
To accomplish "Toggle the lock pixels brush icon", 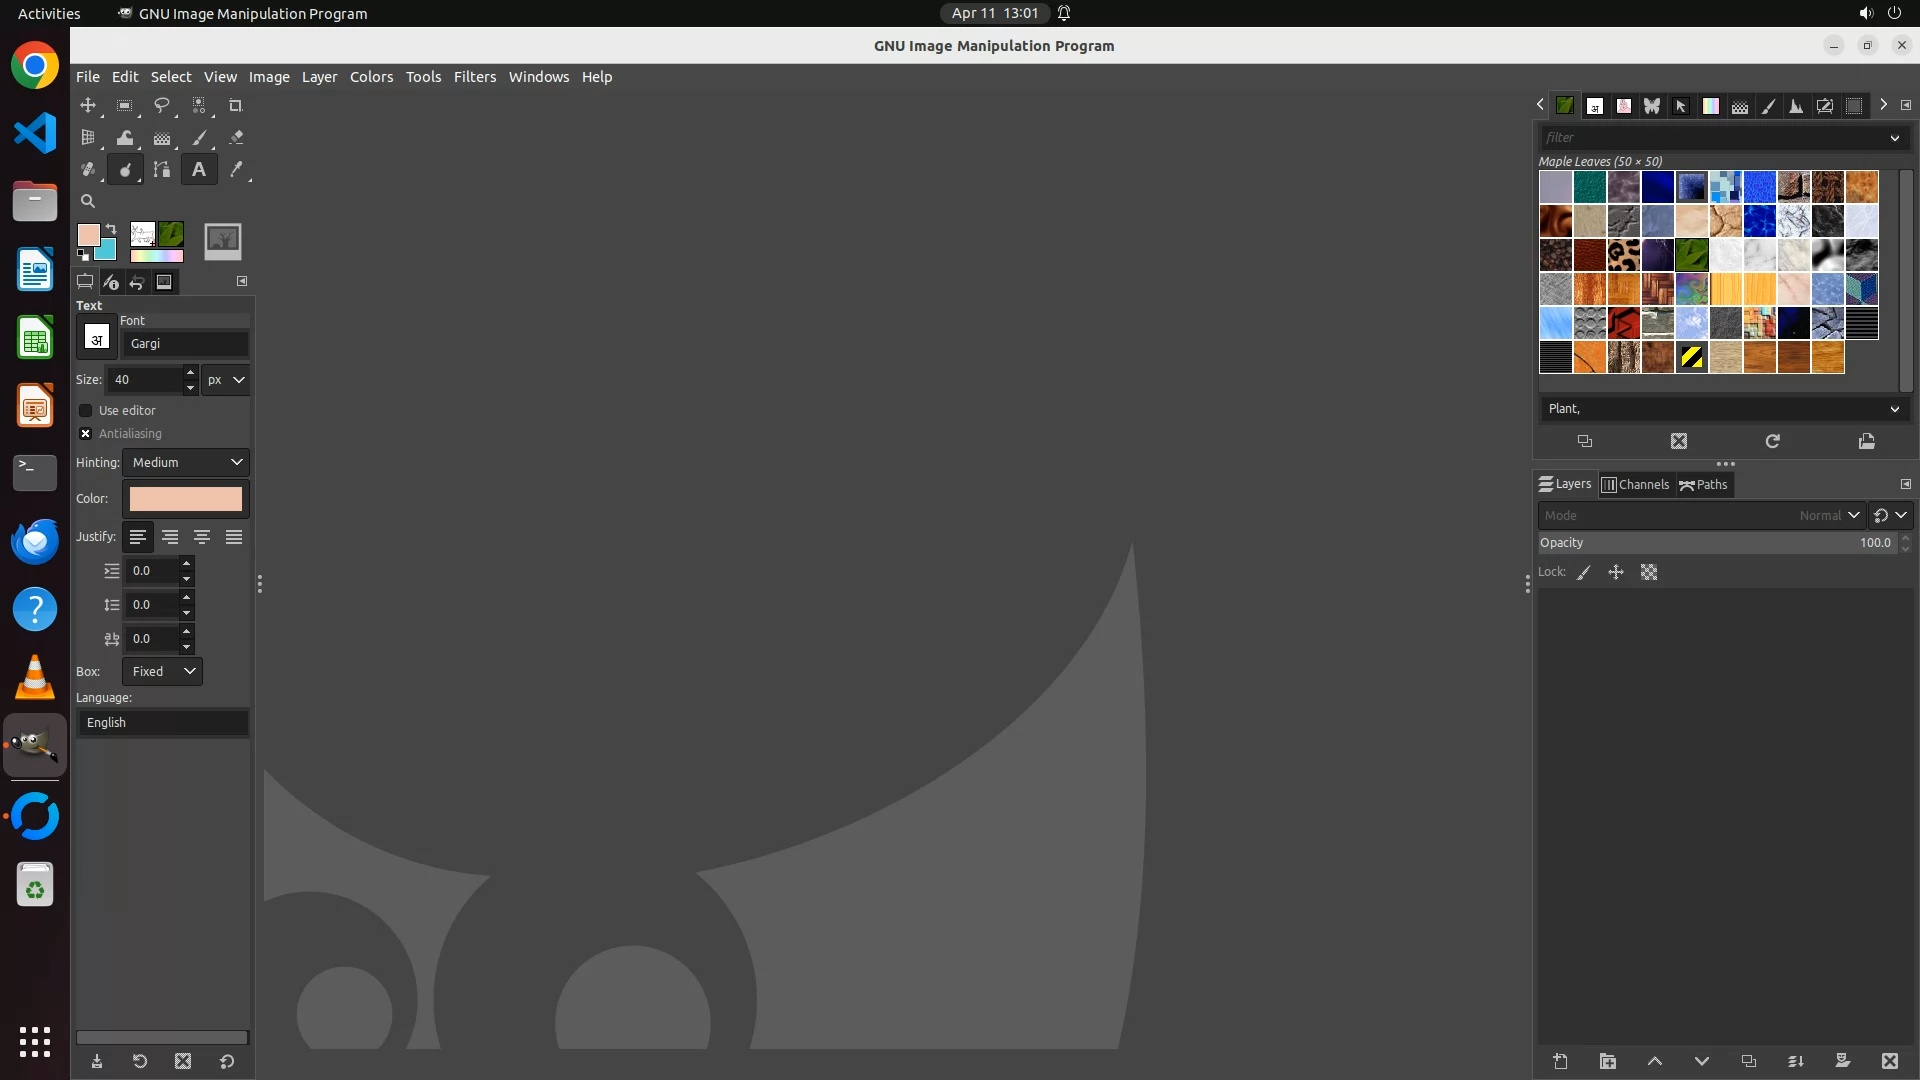I will point(1584,573).
